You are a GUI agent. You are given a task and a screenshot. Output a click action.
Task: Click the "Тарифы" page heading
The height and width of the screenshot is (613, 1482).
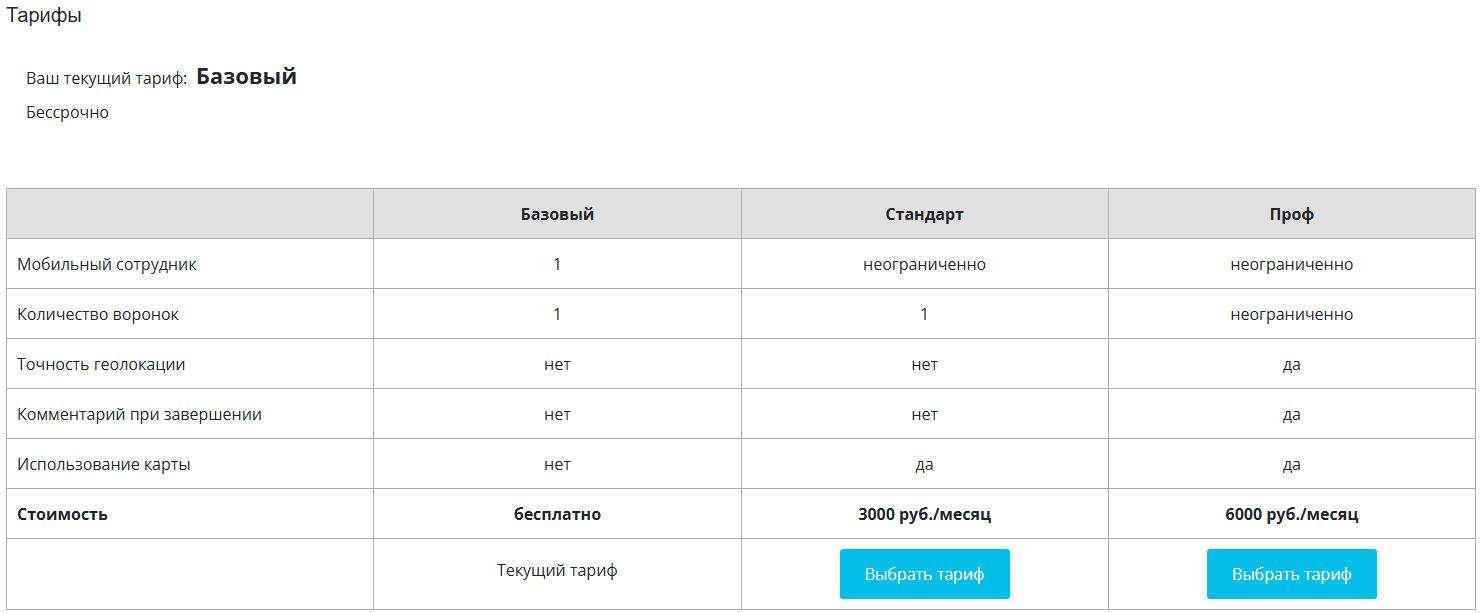click(44, 16)
